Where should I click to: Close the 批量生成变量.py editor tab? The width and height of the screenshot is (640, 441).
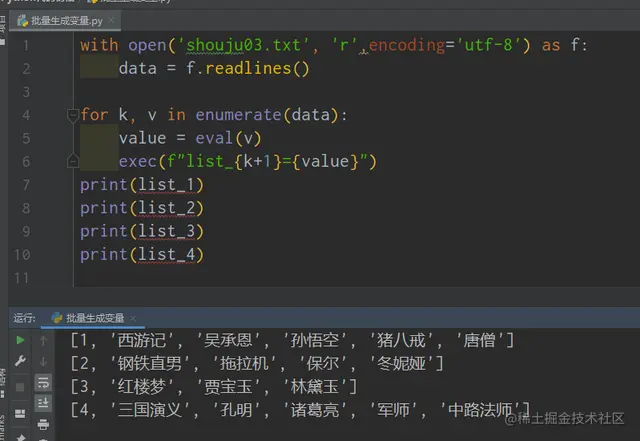[x=111, y=20]
